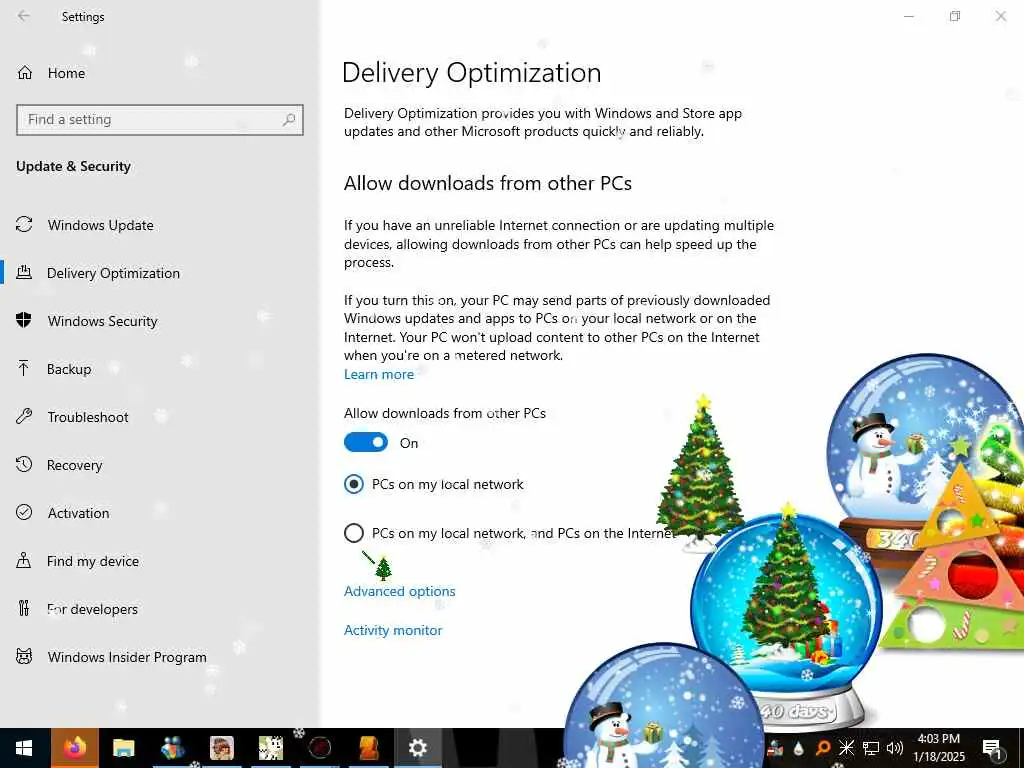Open the Troubleshoot page
This screenshot has width=1024, height=768.
pyautogui.click(x=88, y=417)
